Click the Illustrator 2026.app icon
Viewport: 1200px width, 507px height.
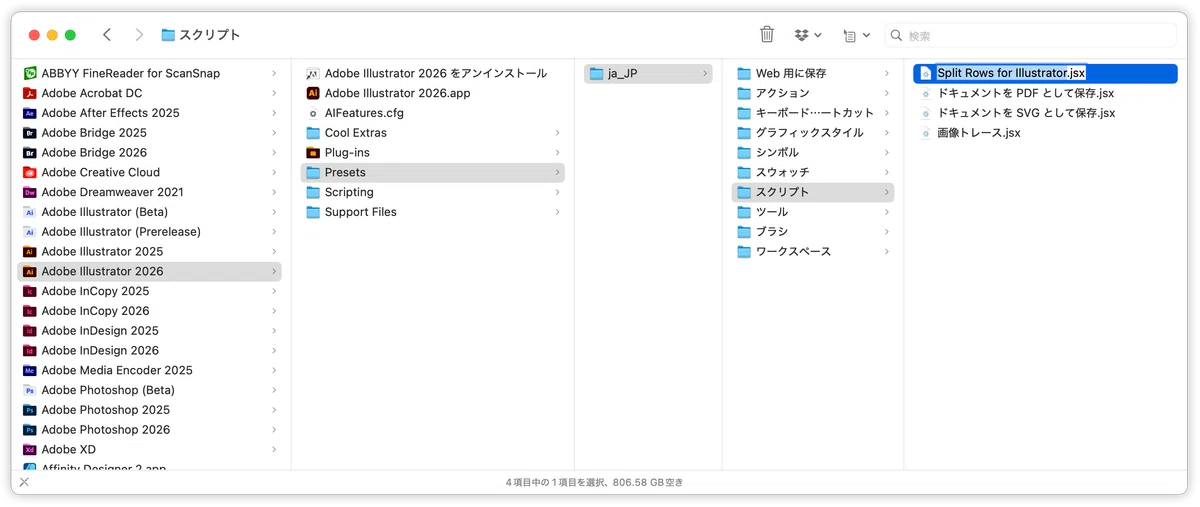click(313, 93)
